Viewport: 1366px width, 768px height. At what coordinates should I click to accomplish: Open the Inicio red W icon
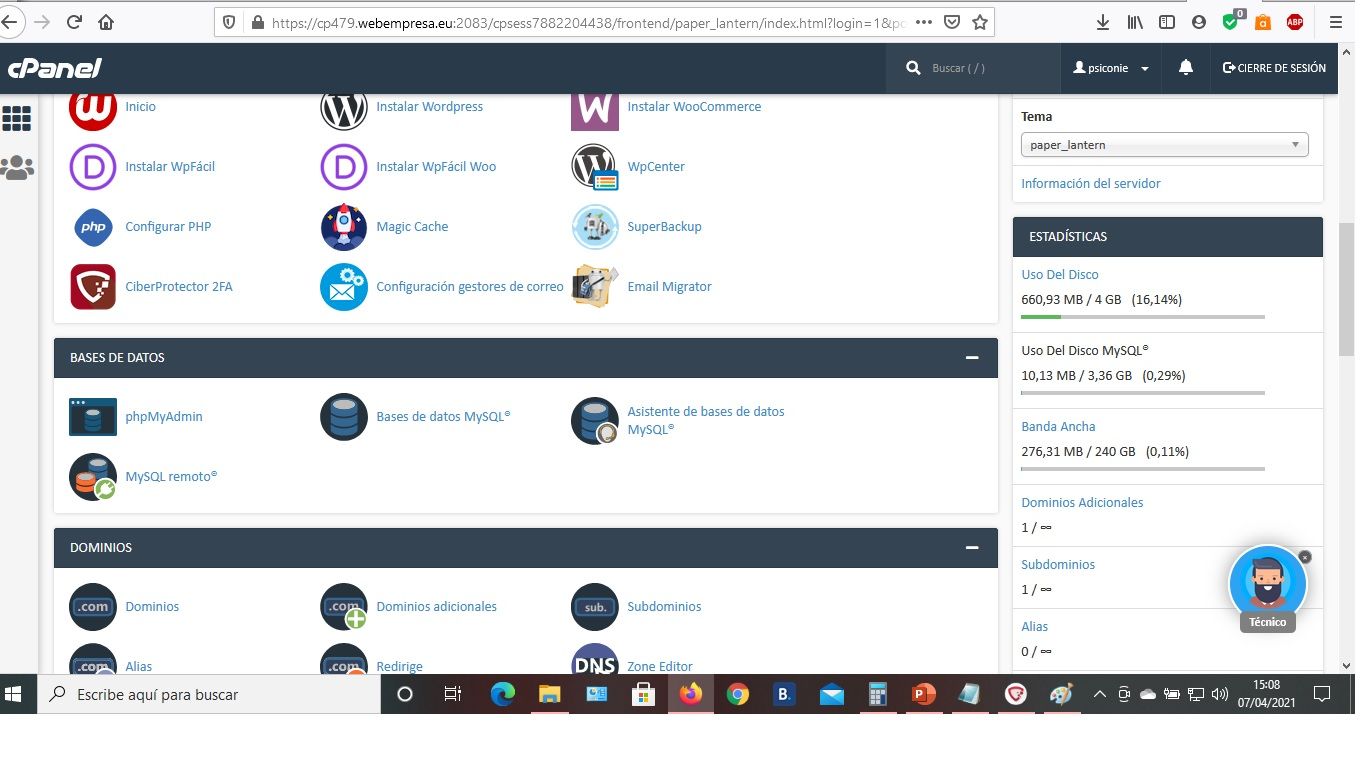[x=93, y=108]
